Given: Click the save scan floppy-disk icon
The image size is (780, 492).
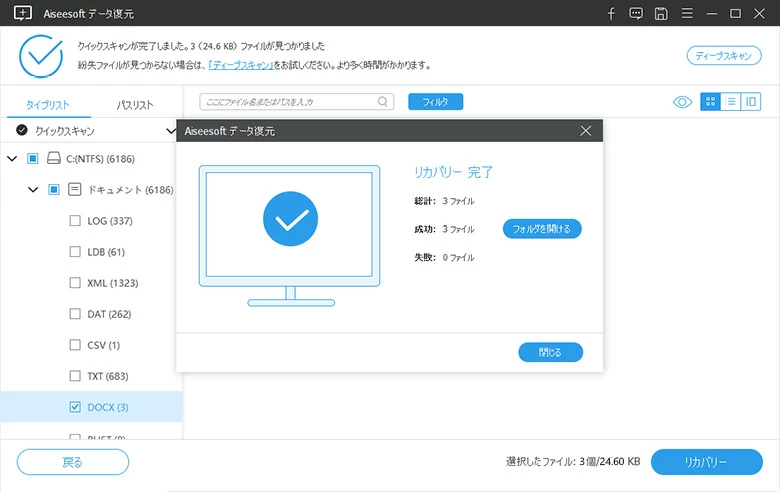Looking at the screenshot, I should pos(661,13).
